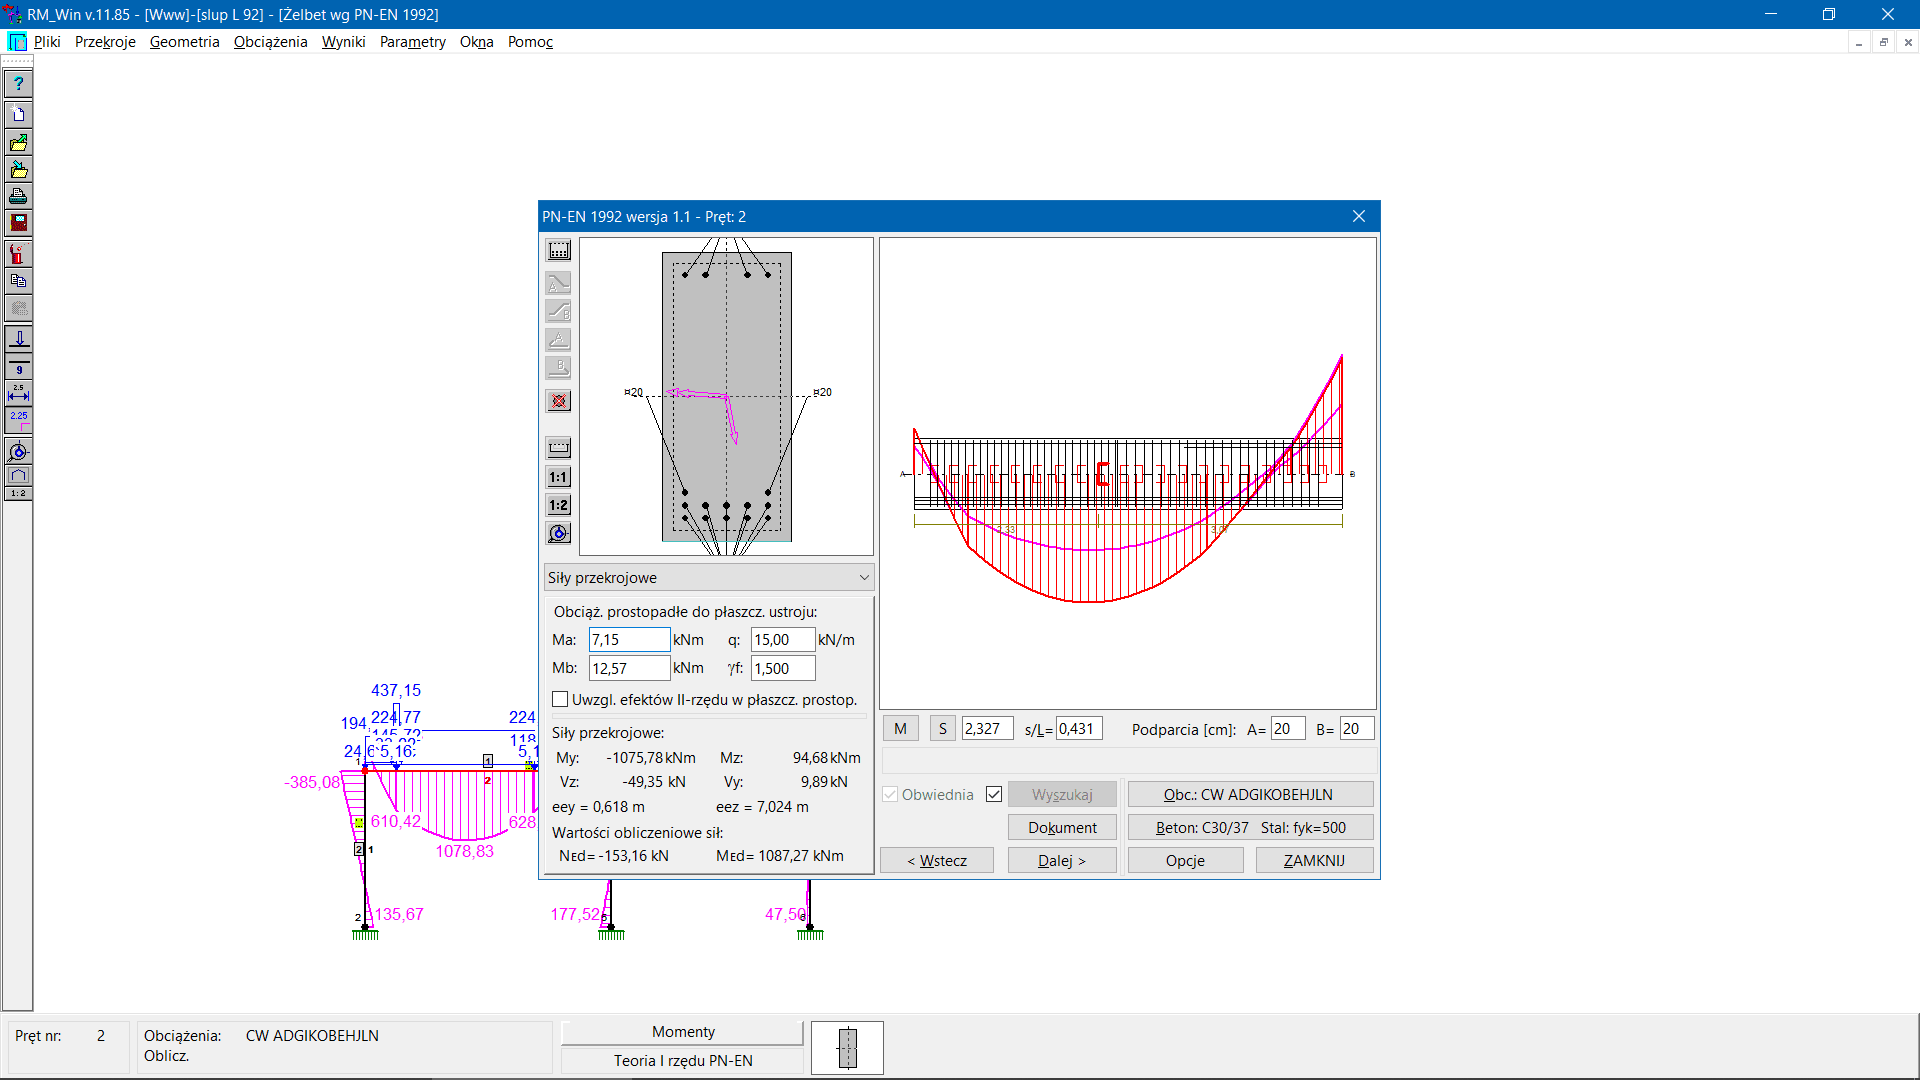
Task: Advance with the 'Dalej >' button
Action: [1062, 860]
